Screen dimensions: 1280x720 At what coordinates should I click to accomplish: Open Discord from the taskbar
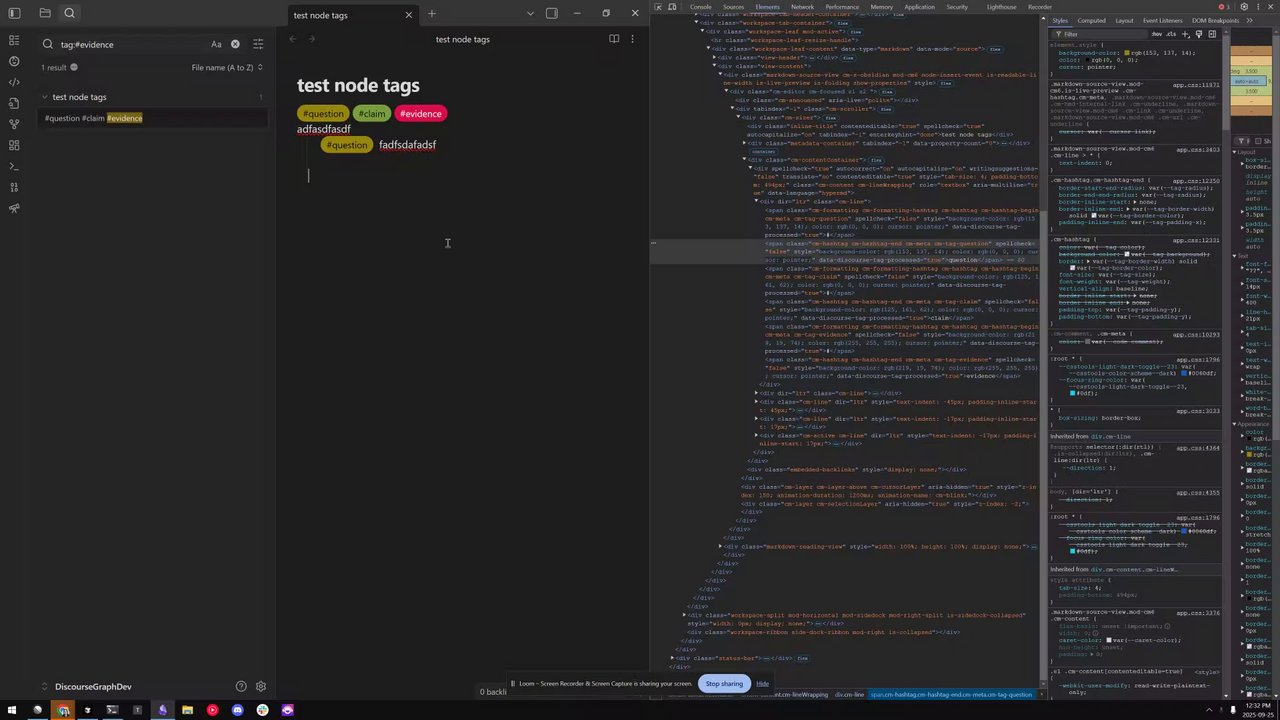click(x=237, y=710)
